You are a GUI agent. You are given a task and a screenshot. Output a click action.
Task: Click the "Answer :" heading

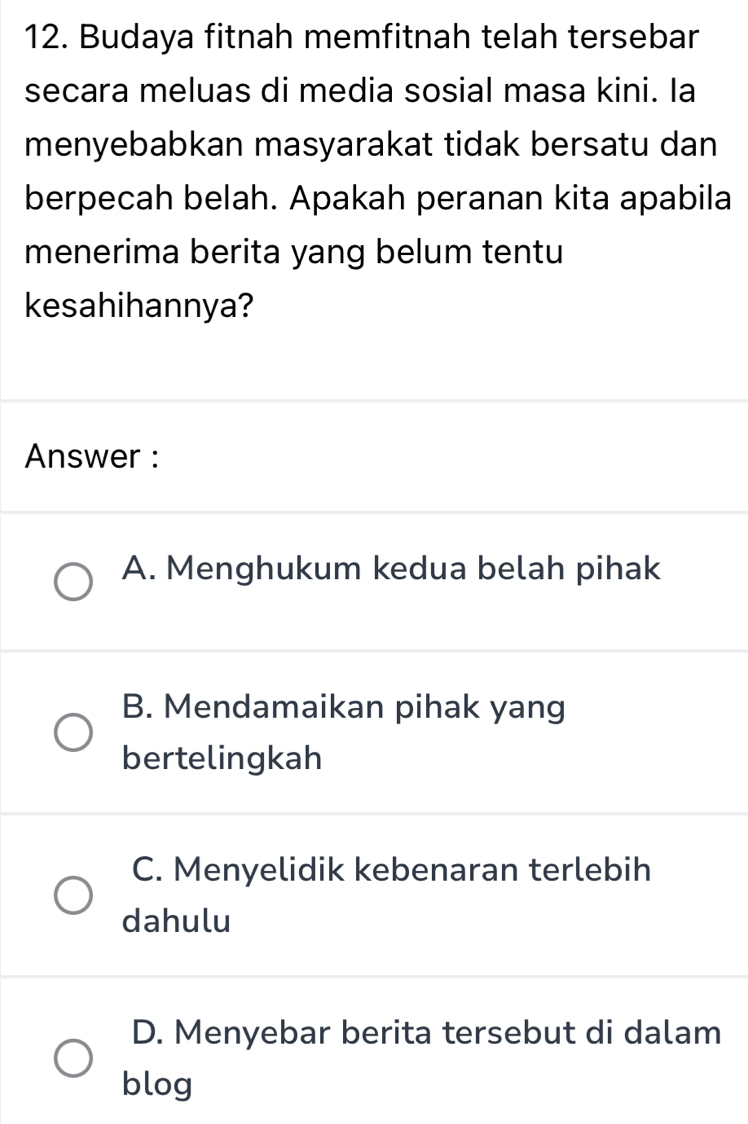pos(91,457)
